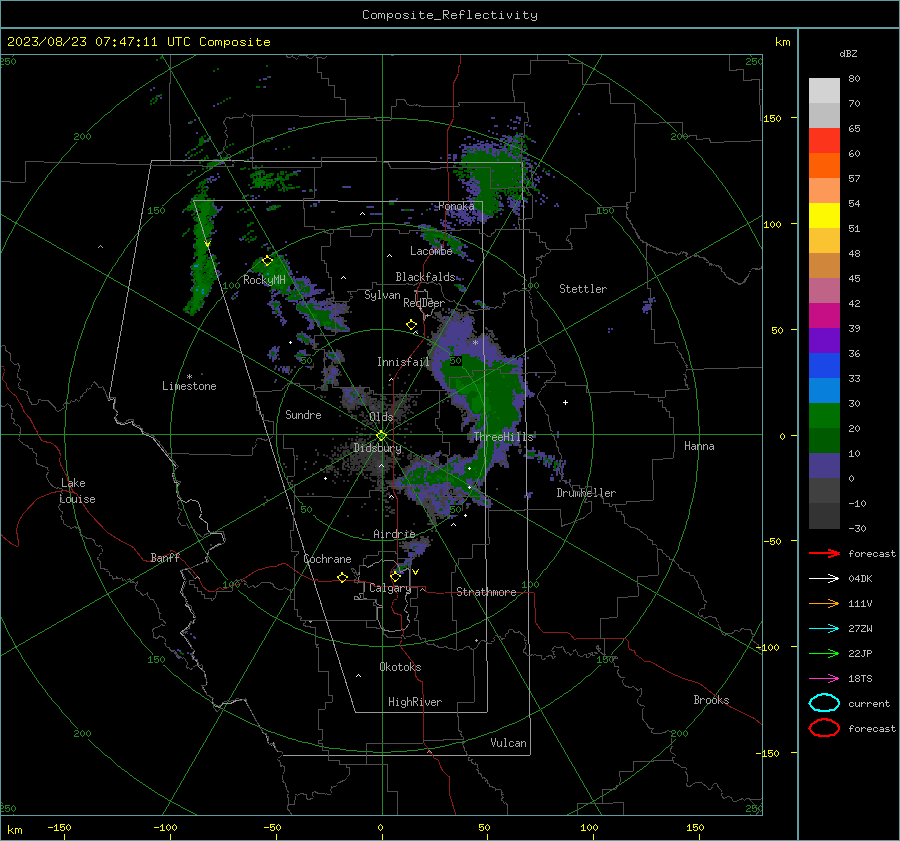
Task: Click the Lake Louise map label
Action: point(77,491)
